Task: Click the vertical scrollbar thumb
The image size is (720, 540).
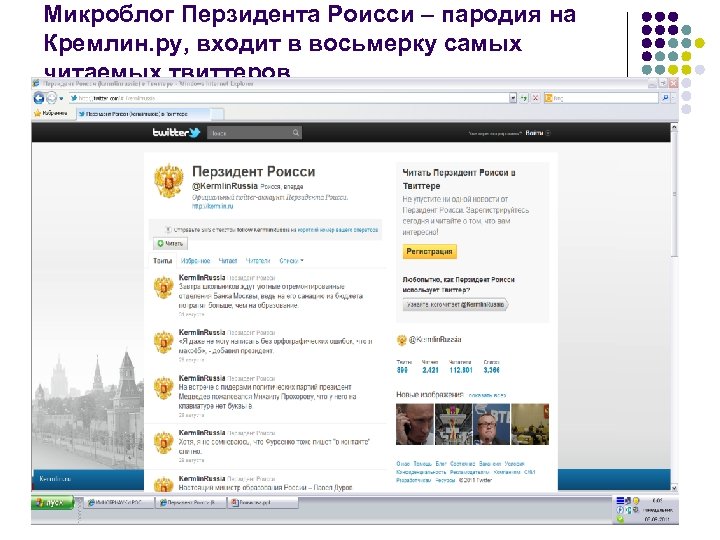Action: click(674, 195)
